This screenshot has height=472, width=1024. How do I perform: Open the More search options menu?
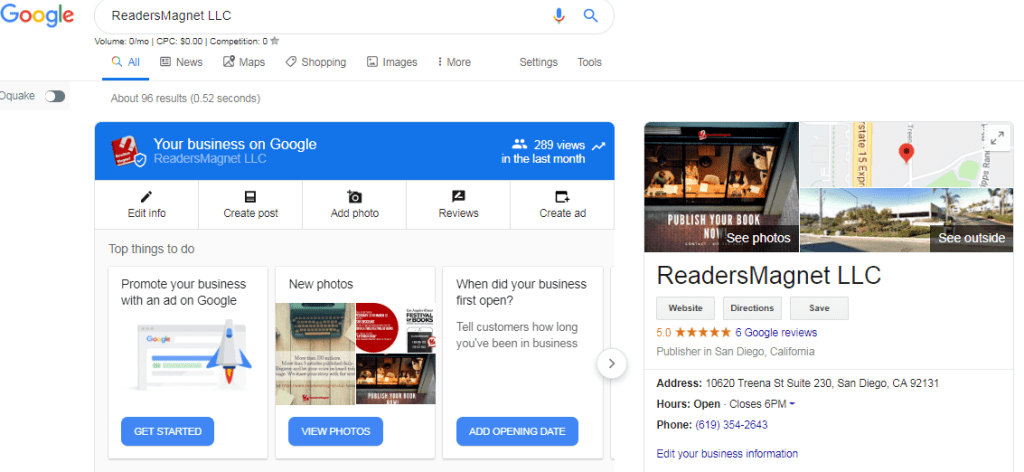point(453,62)
